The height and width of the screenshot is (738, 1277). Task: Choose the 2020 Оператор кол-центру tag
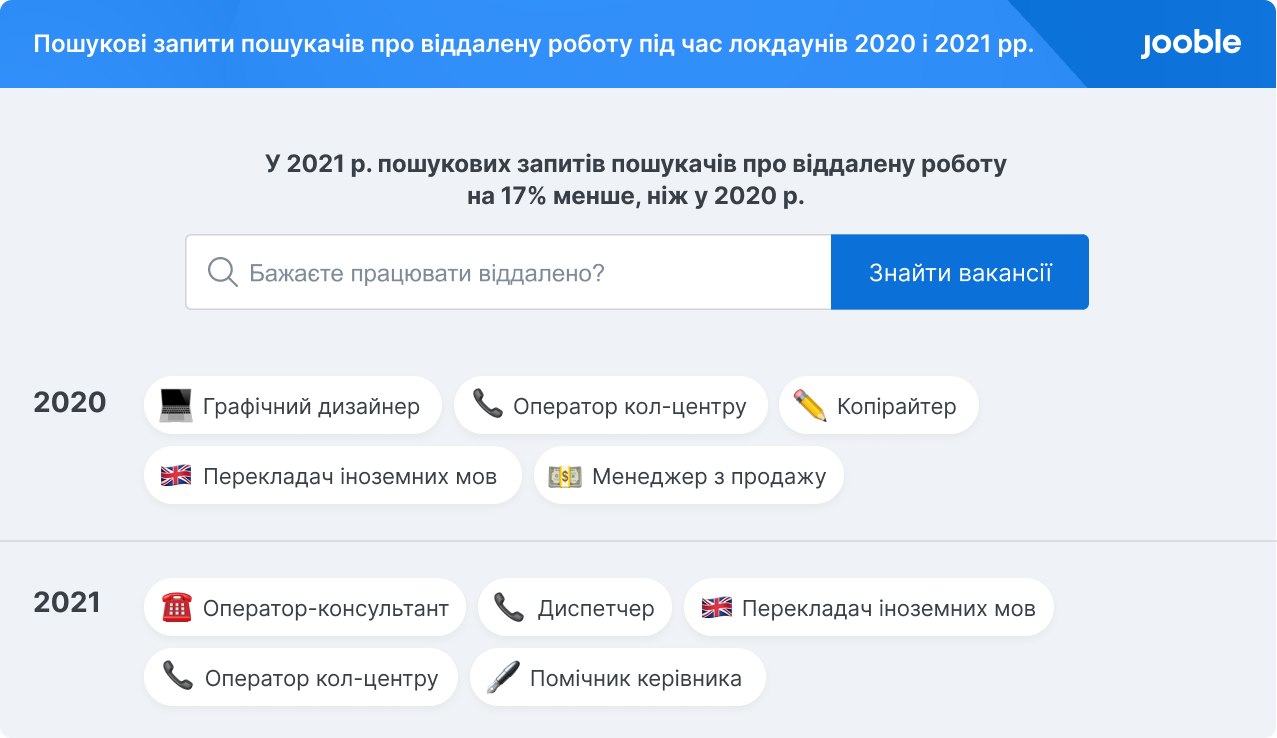pos(611,405)
